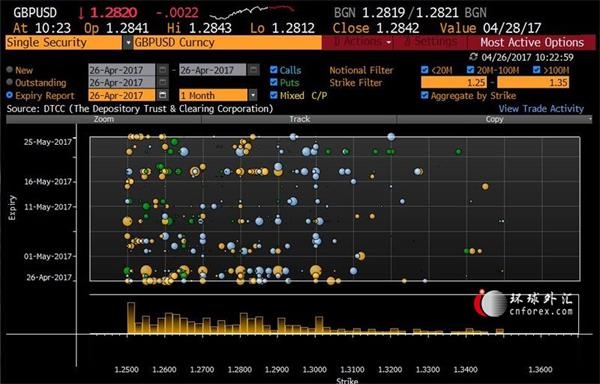Uncheck the Calls checkbox
The height and width of the screenshot is (384, 600).
pyautogui.click(x=274, y=70)
